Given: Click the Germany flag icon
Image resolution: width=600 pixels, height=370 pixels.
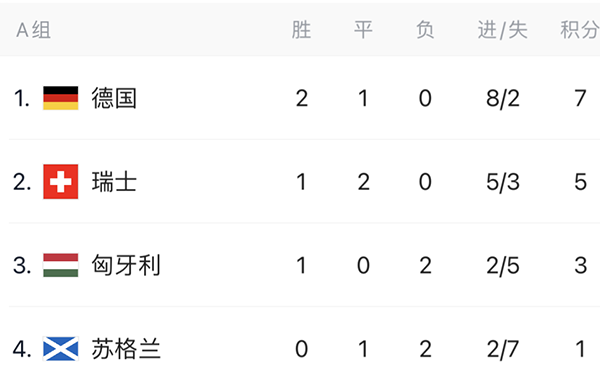Looking at the screenshot, I should [x=60, y=98].
